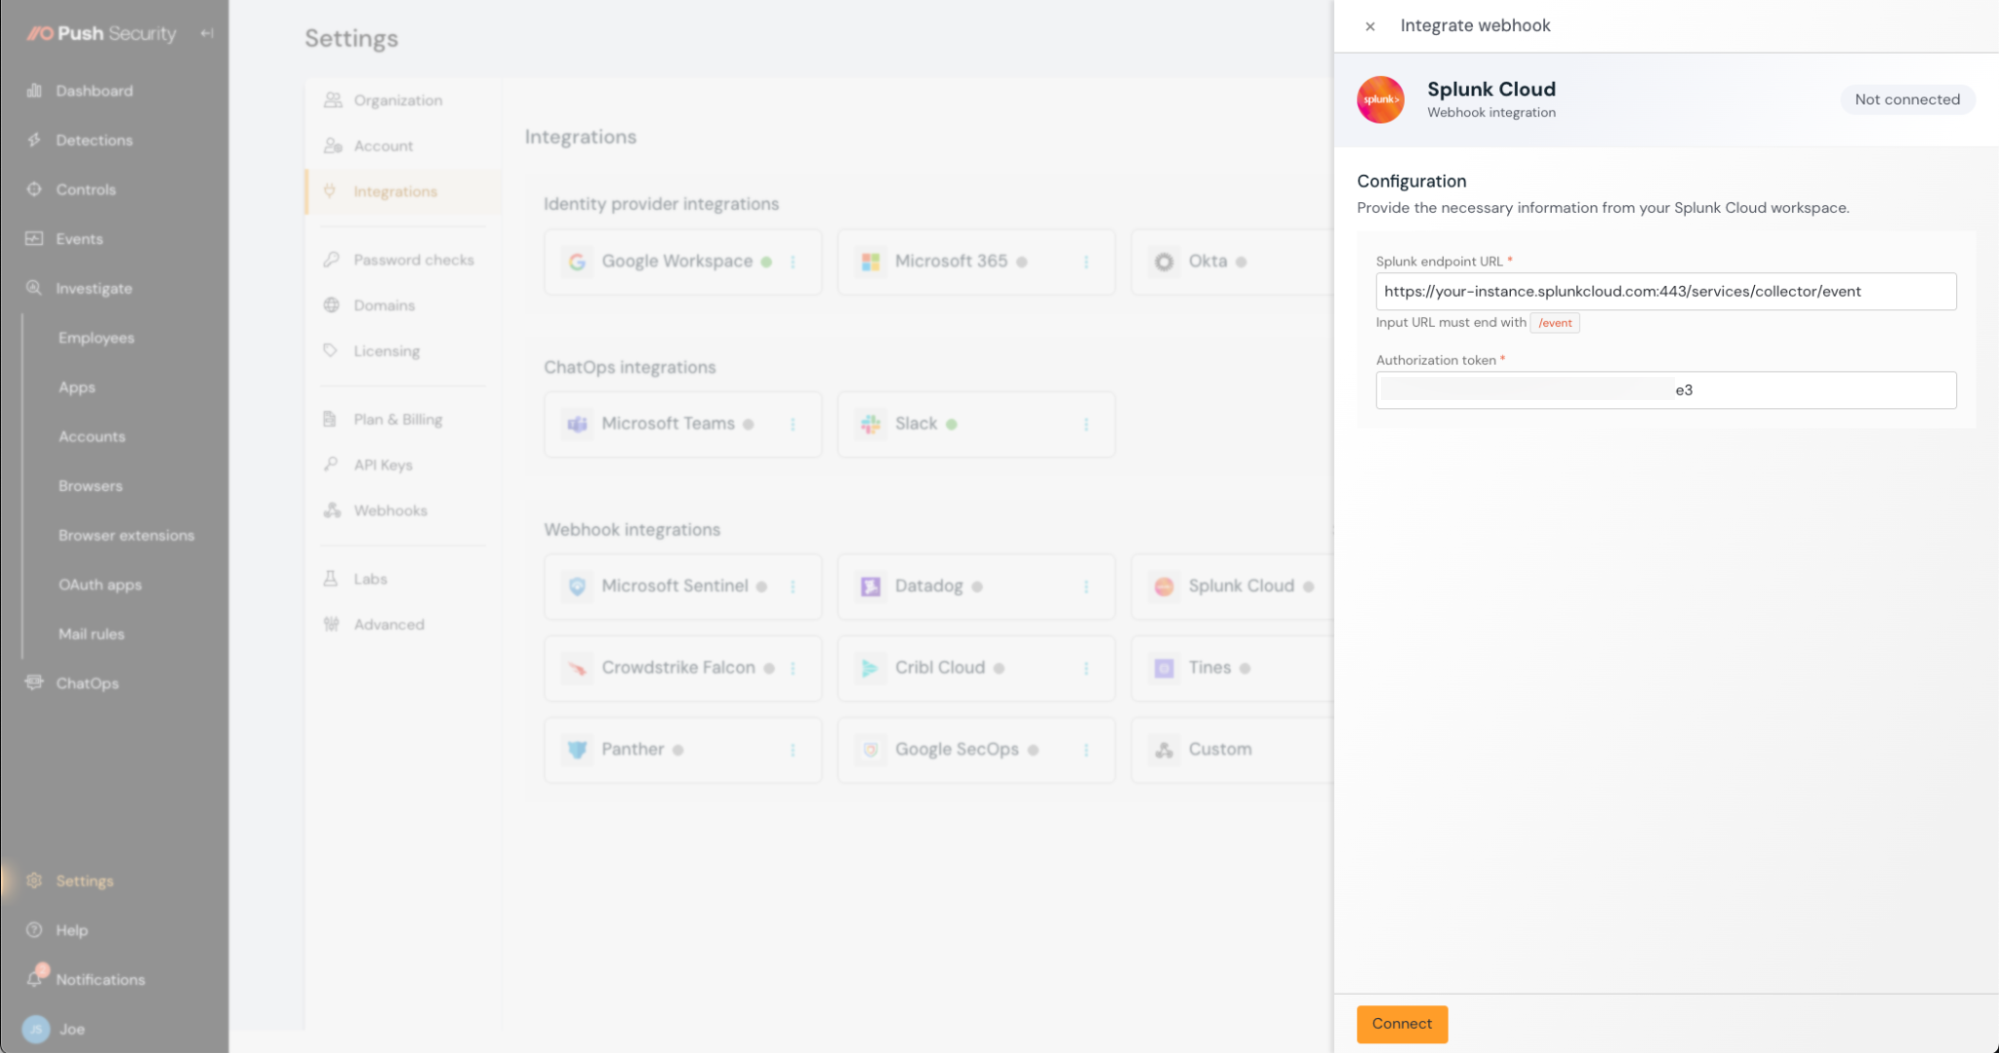
Task: Open Dashboard in the sidebar
Action: pos(94,91)
